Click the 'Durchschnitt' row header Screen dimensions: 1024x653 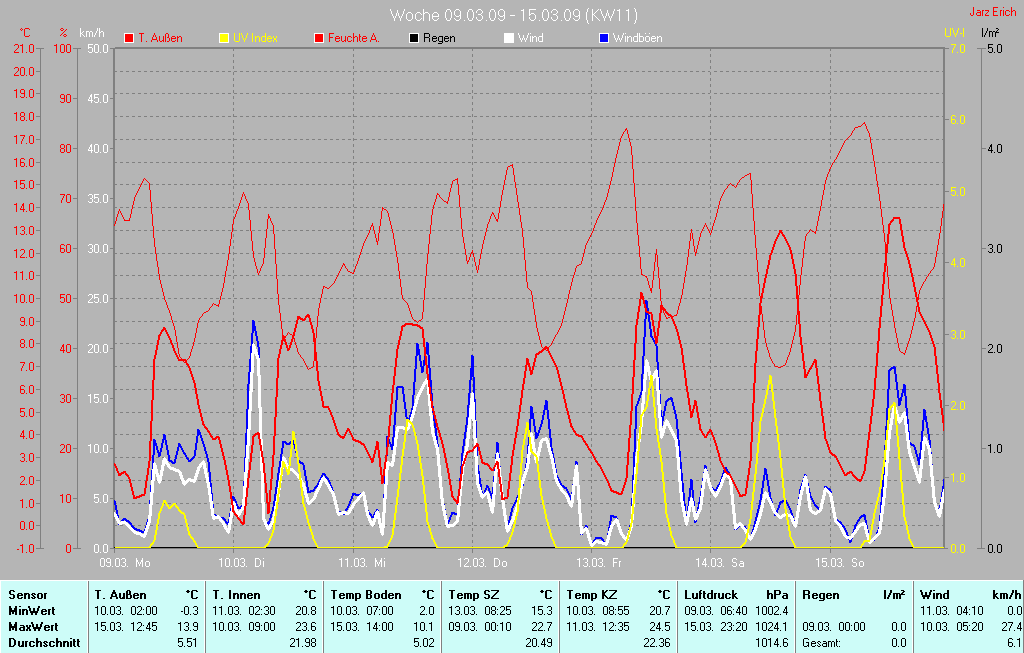[44, 643]
